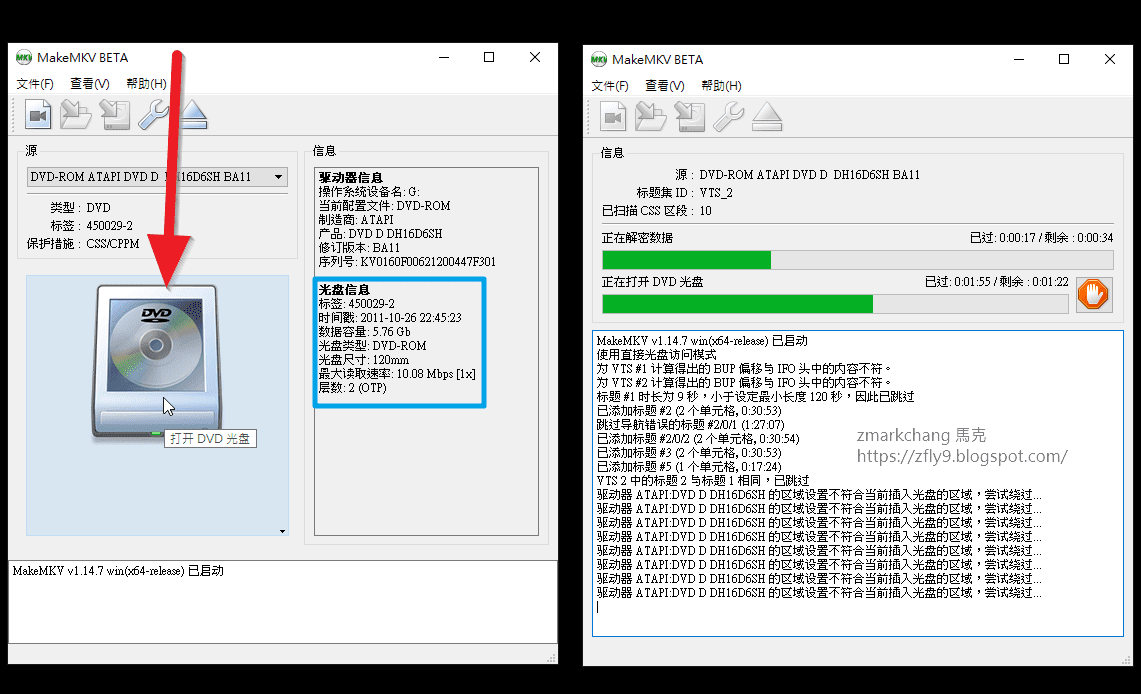Screen dimensions: 1141x694
Task: Click the log text area in left window
Action: coord(282,602)
